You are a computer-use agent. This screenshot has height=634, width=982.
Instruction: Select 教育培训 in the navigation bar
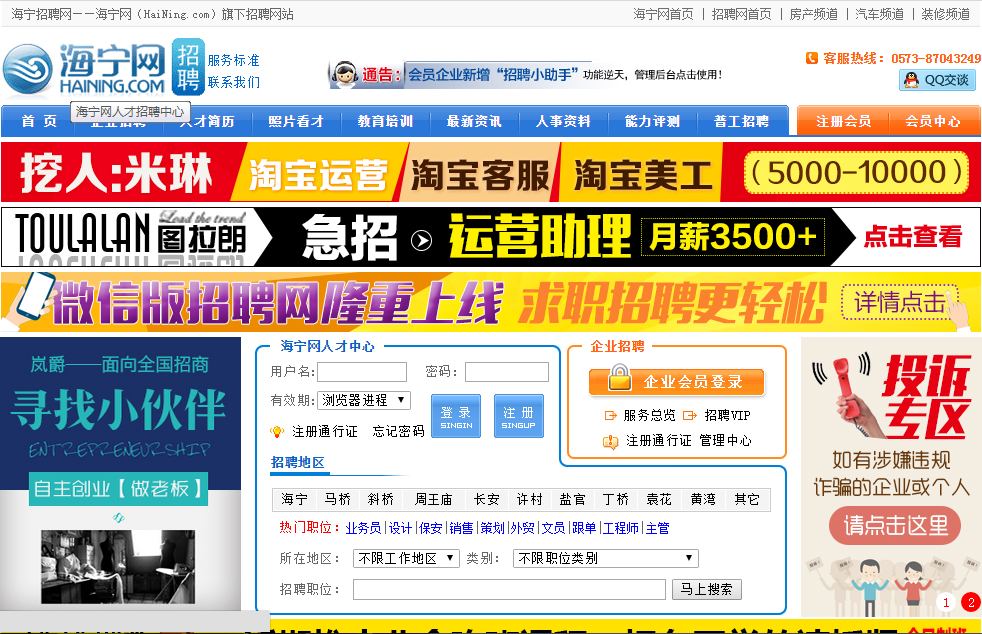pos(385,122)
